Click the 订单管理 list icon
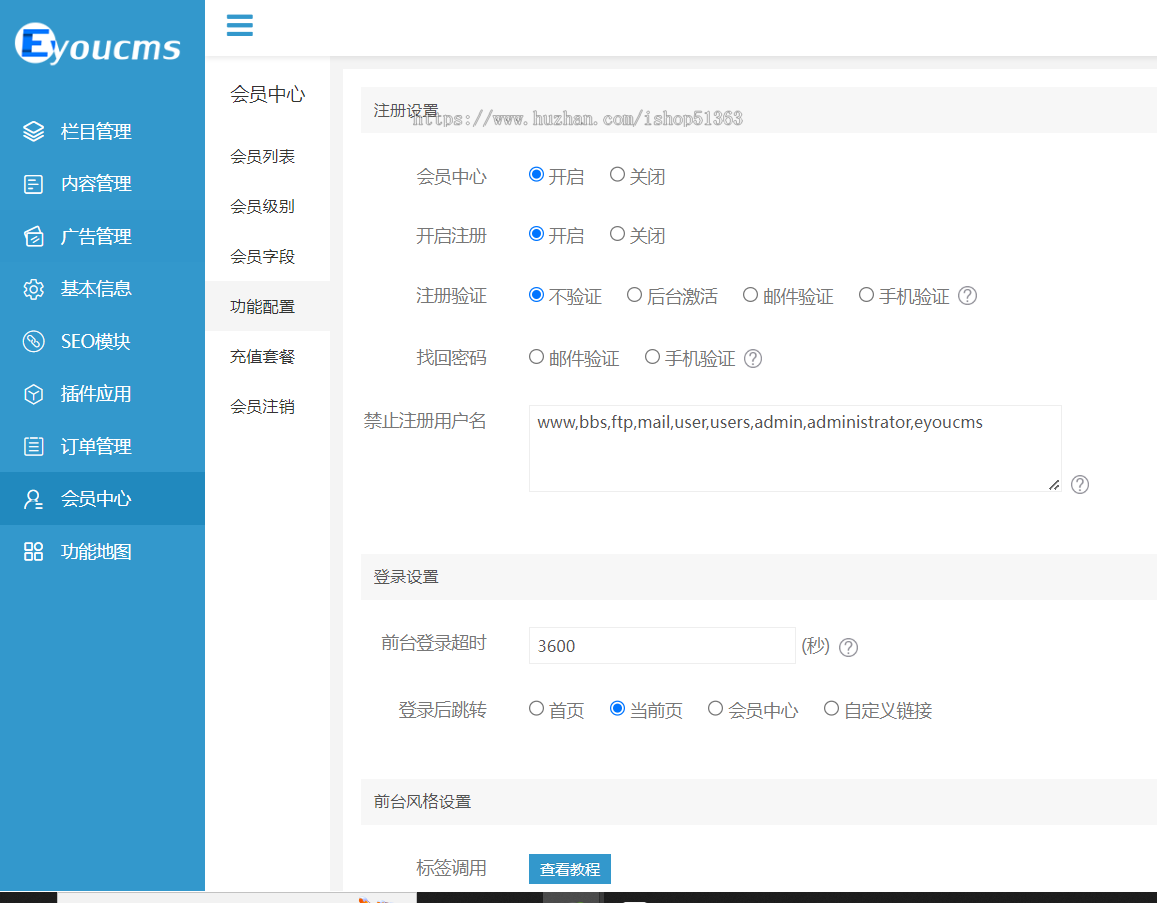The height and width of the screenshot is (903, 1157). (x=33, y=446)
